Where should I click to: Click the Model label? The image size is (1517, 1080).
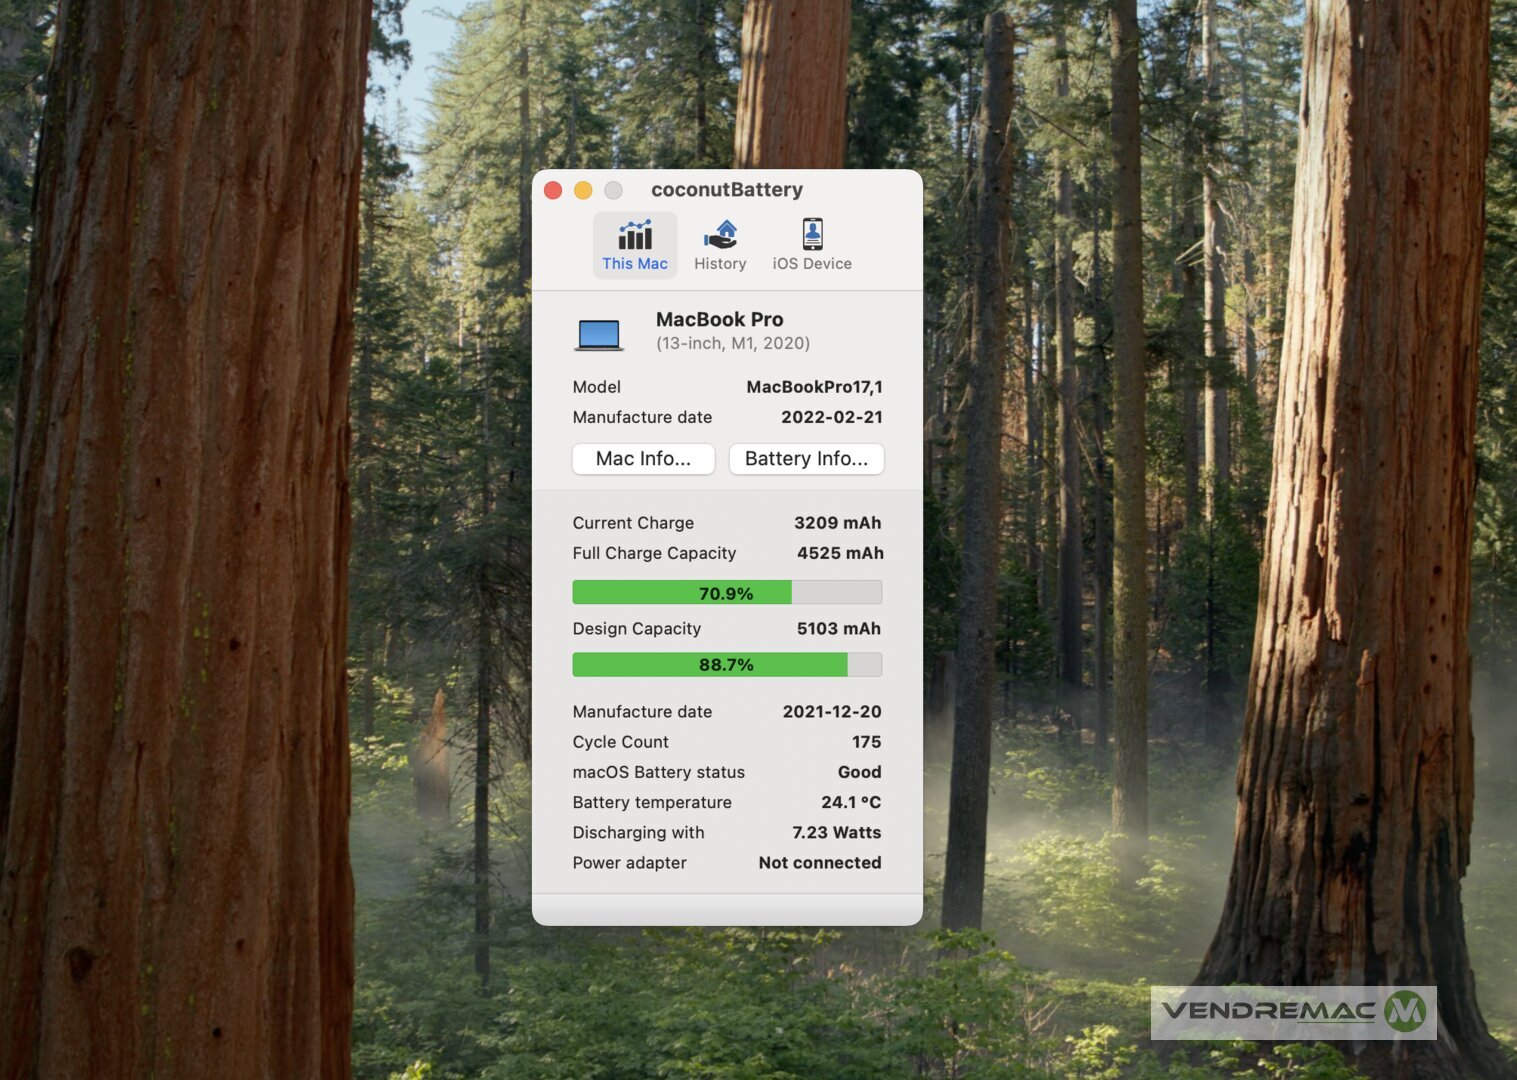coord(597,387)
